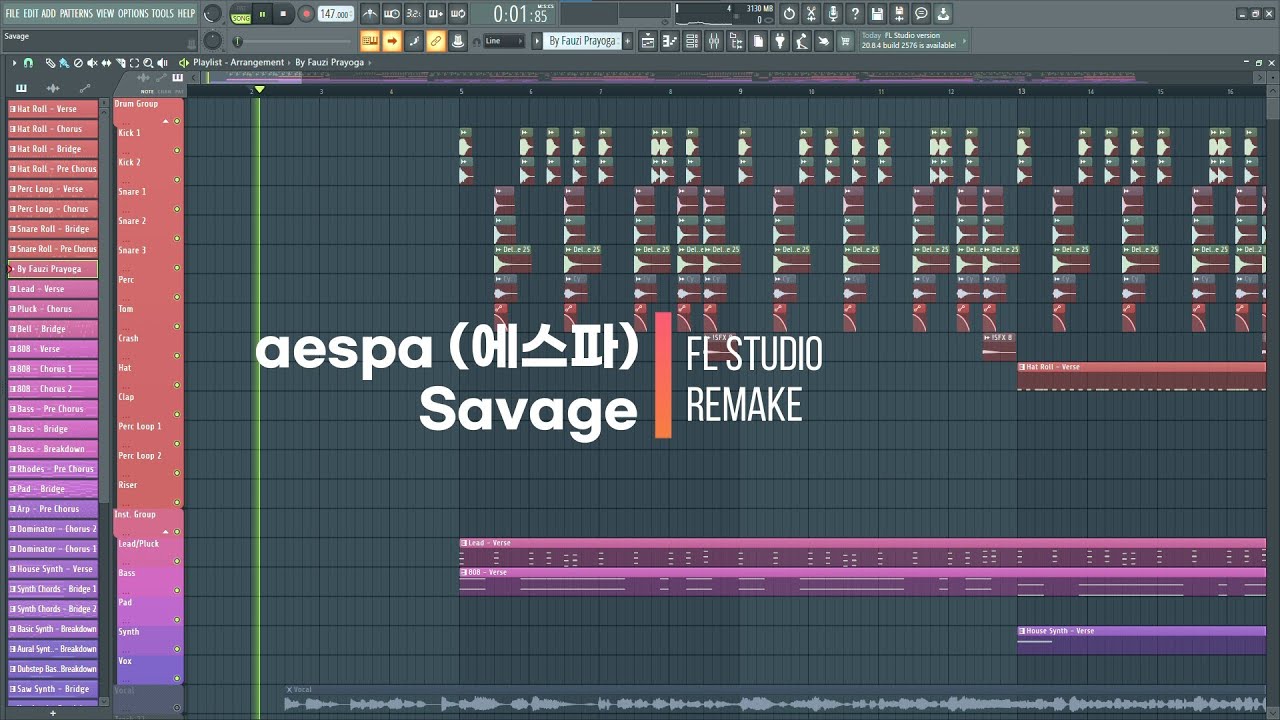Open the OPTIONS menu

[x=133, y=13]
